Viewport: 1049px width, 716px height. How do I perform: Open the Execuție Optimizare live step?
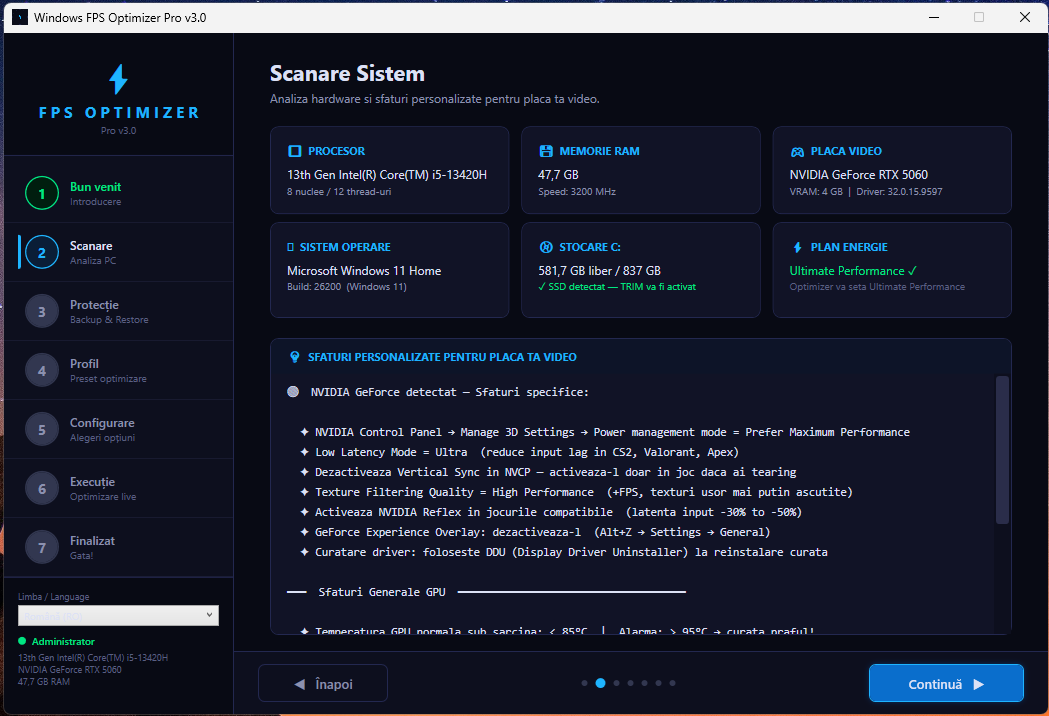[118, 488]
